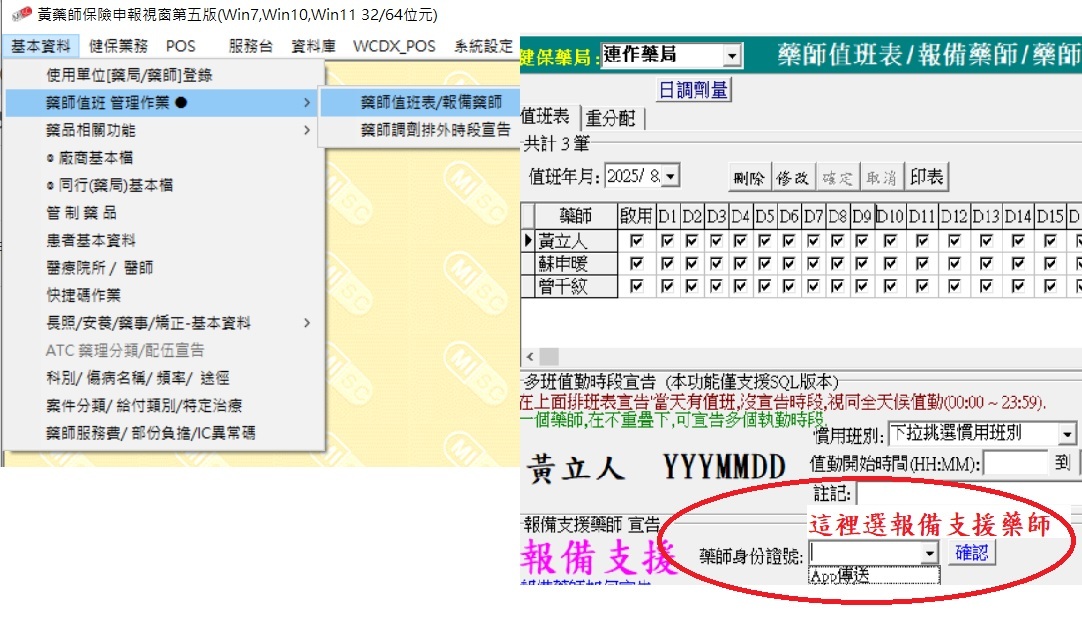Screen dimensions: 1082x634
Task: Switch to the 重分配 tab
Action: pyautogui.click(x=610, y=118)
